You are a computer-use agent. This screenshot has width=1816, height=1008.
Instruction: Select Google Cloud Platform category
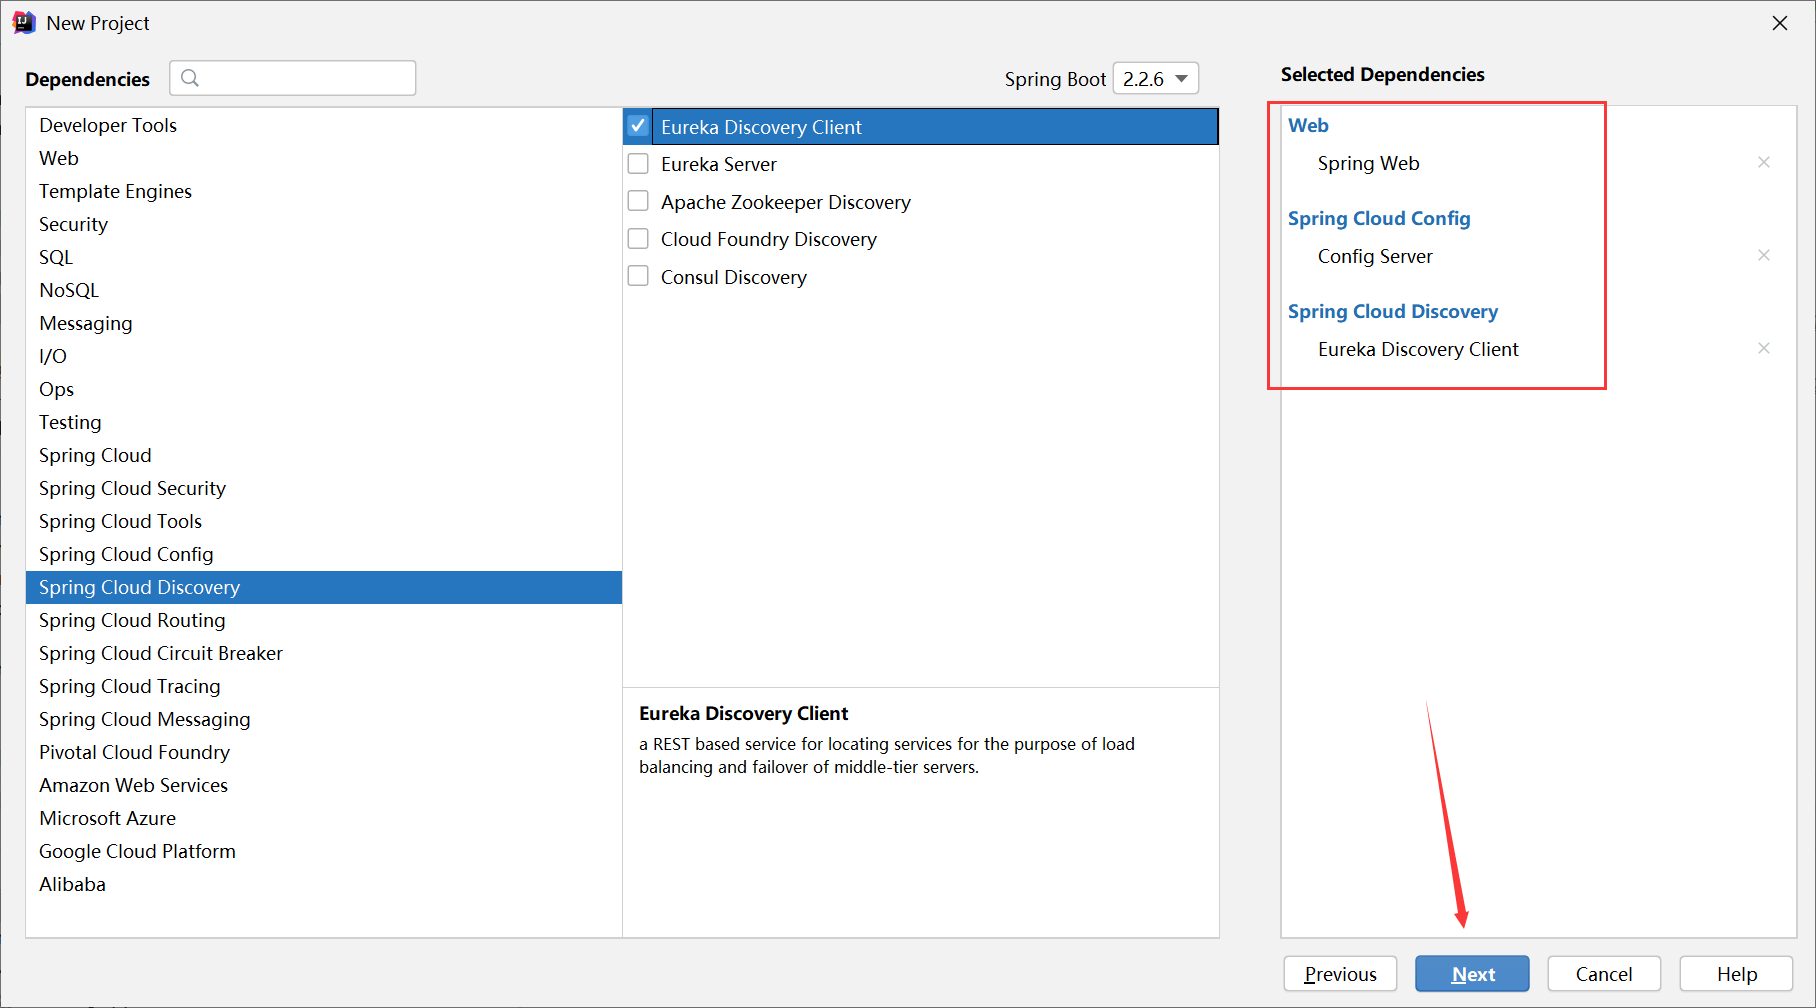pos(324,851)
